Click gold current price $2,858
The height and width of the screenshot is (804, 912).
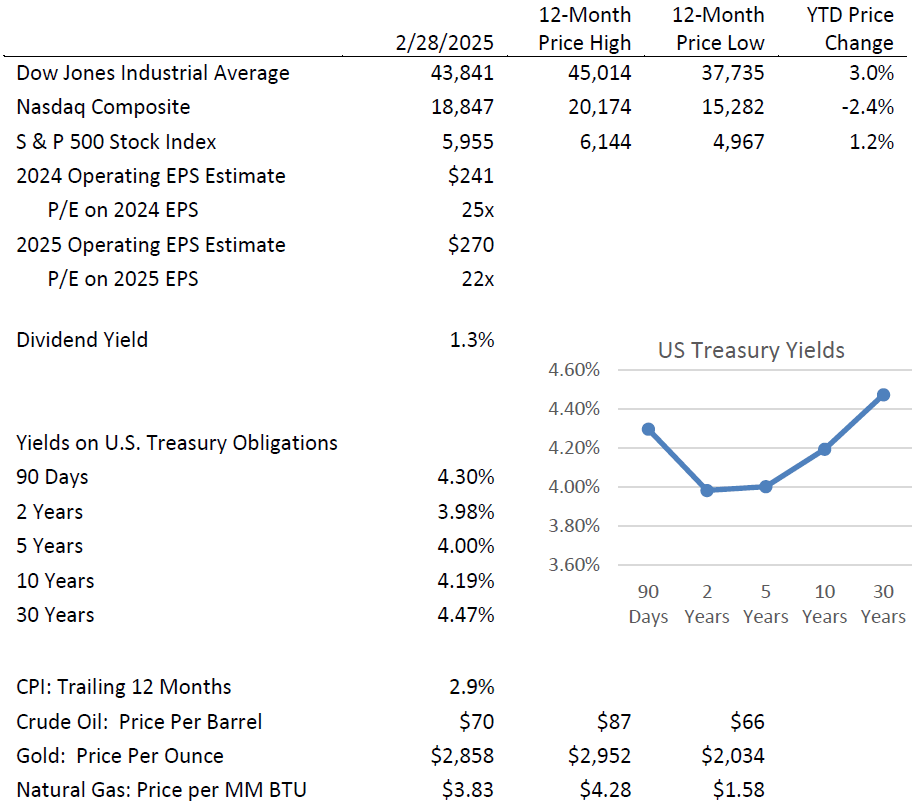pyautogui.click(x=462, y=756)
